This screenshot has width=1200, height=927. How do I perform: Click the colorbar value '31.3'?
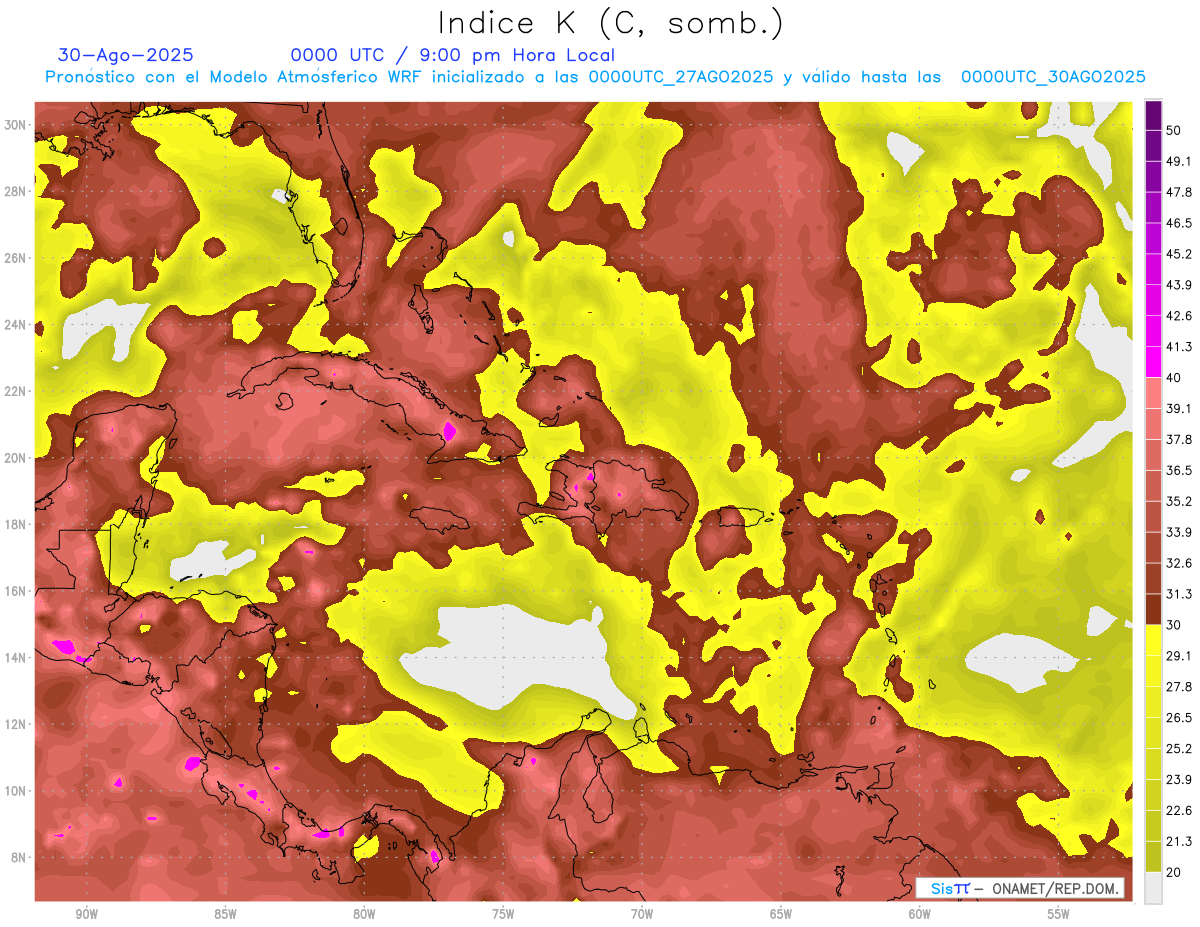(1179, 594)
